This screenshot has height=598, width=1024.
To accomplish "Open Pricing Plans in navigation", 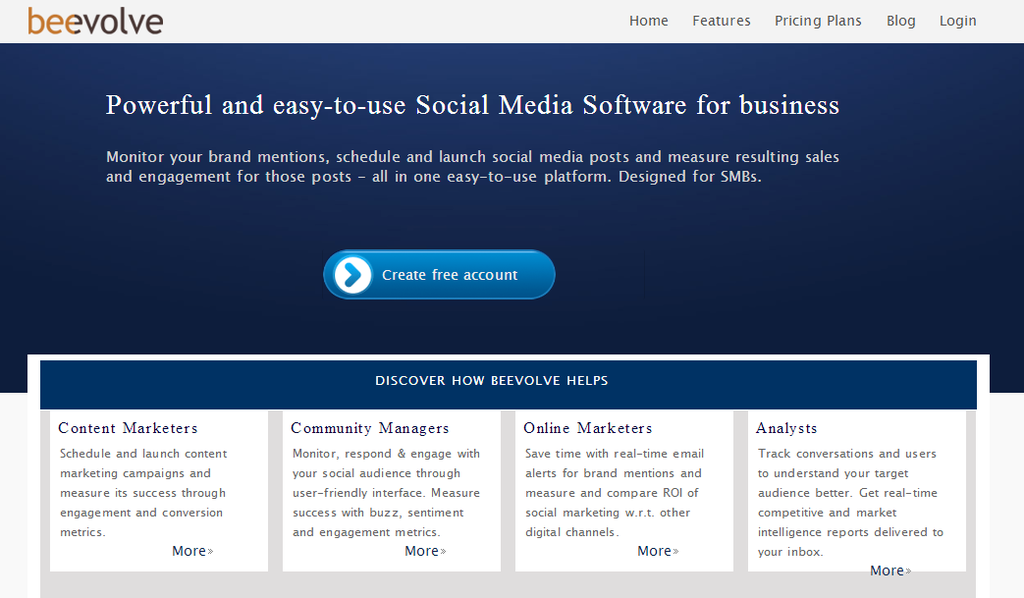I will (x=817, y=21).
